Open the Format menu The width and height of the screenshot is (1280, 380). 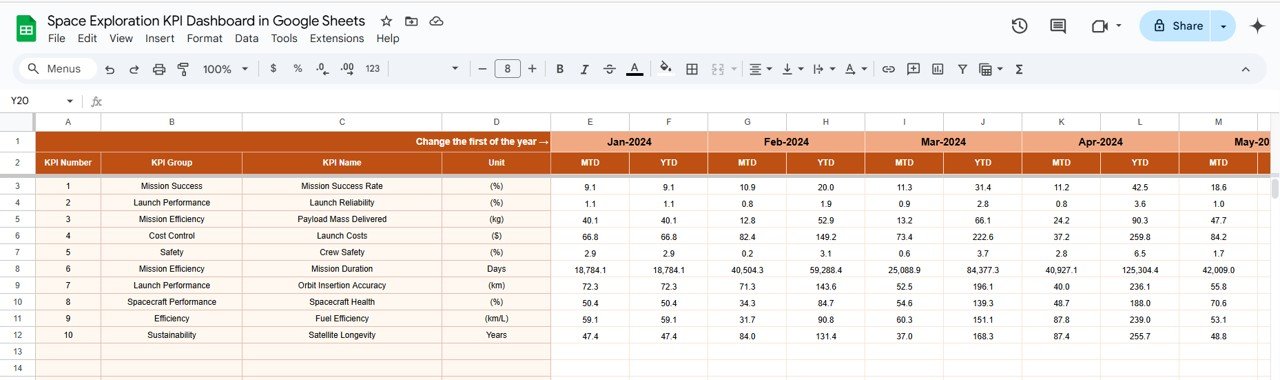tap(205, 38)
